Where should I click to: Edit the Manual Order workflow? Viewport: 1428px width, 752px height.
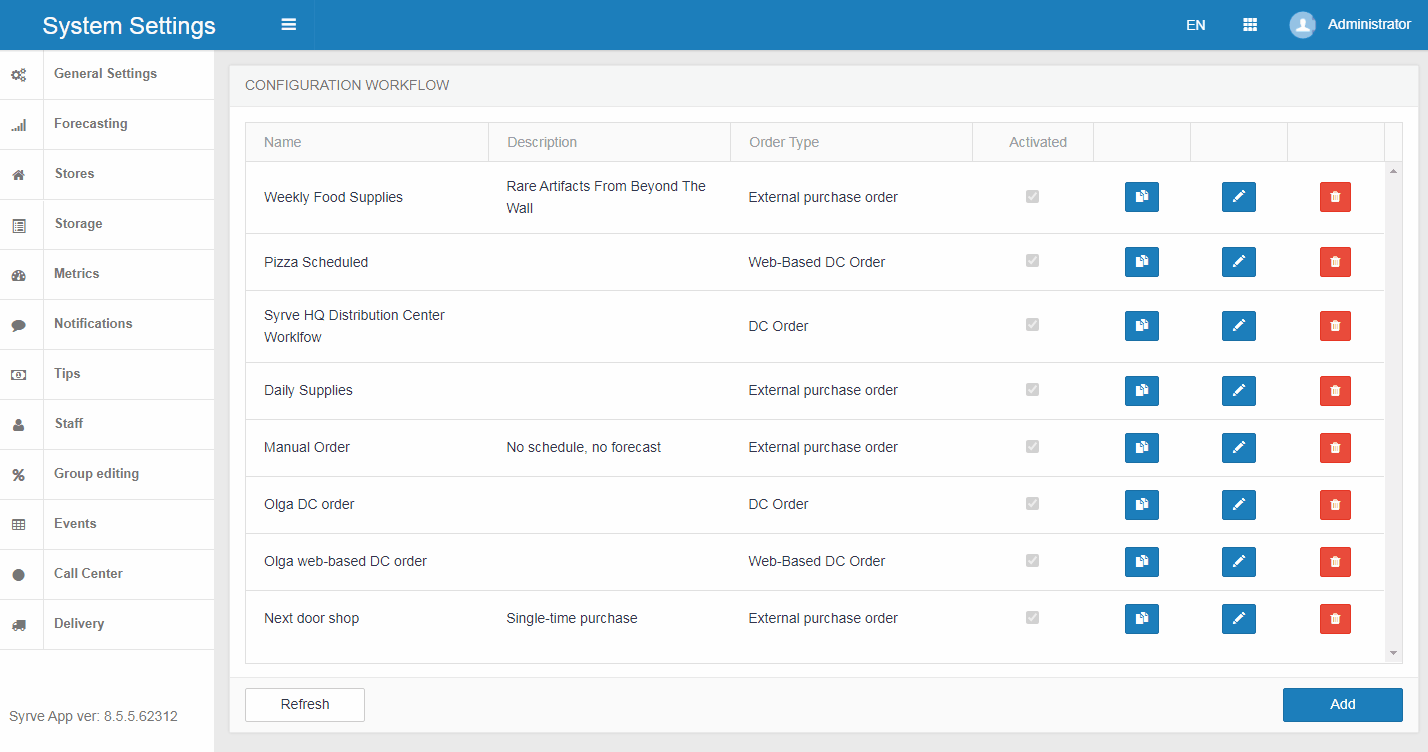(1238, 448)
